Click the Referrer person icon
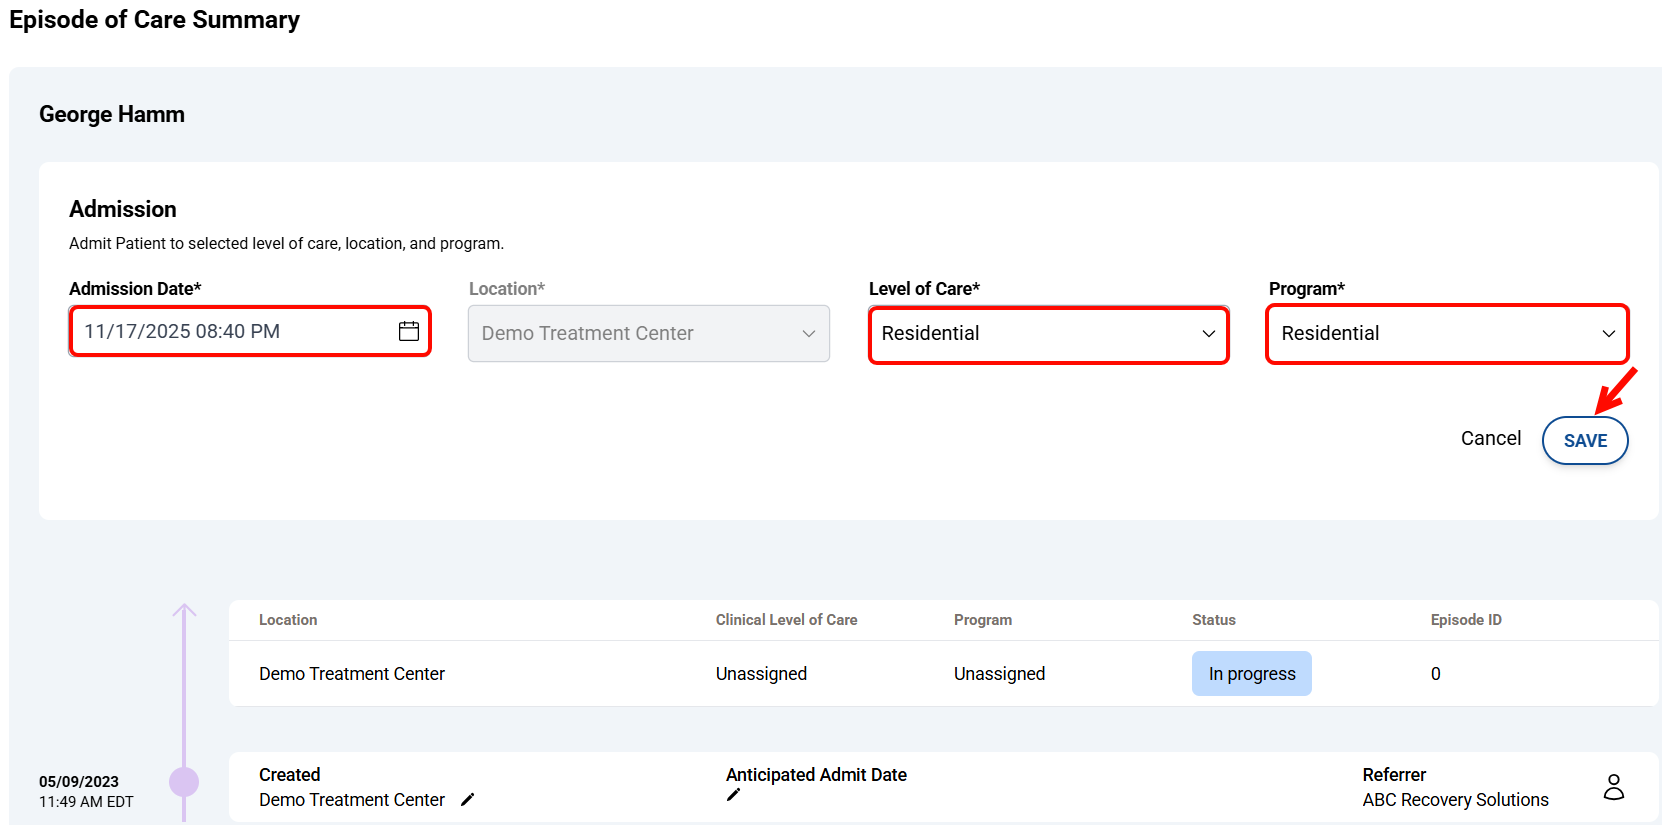This screenshot has height=825, width=1662. coord(1613,787)
